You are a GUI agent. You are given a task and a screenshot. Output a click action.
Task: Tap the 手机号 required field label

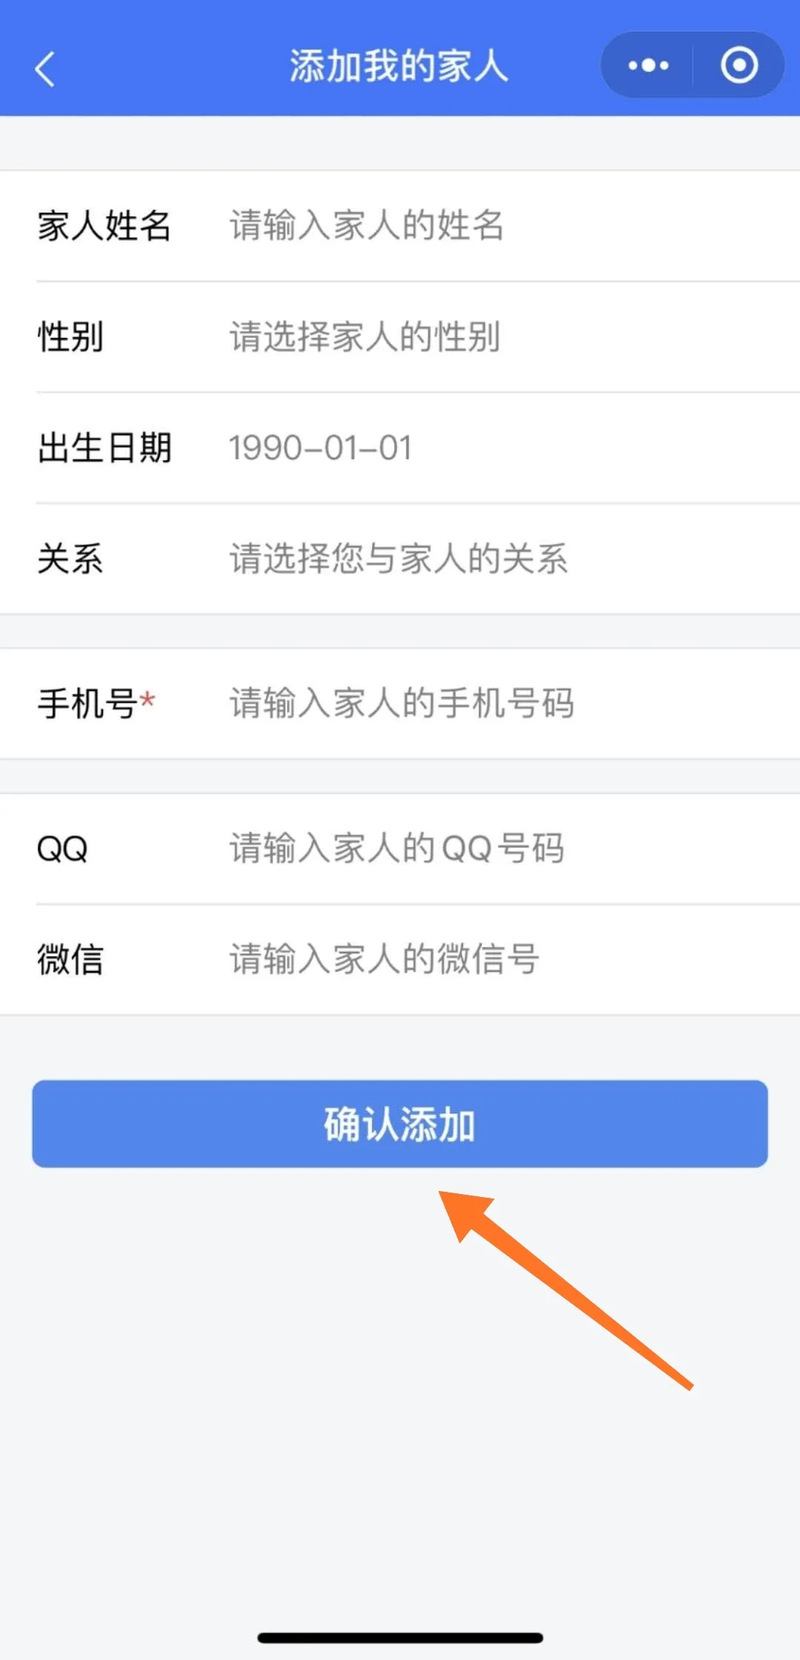pos(88,704)
